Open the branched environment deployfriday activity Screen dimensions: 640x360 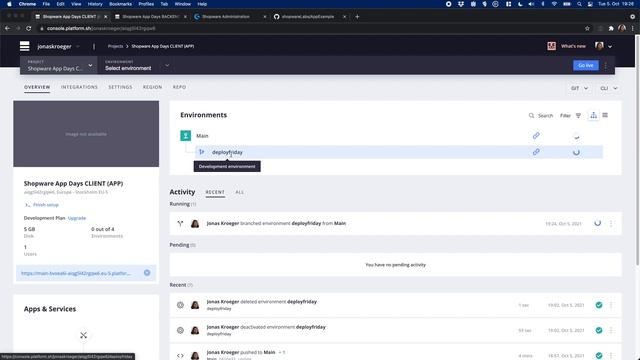tap(395, 223)
